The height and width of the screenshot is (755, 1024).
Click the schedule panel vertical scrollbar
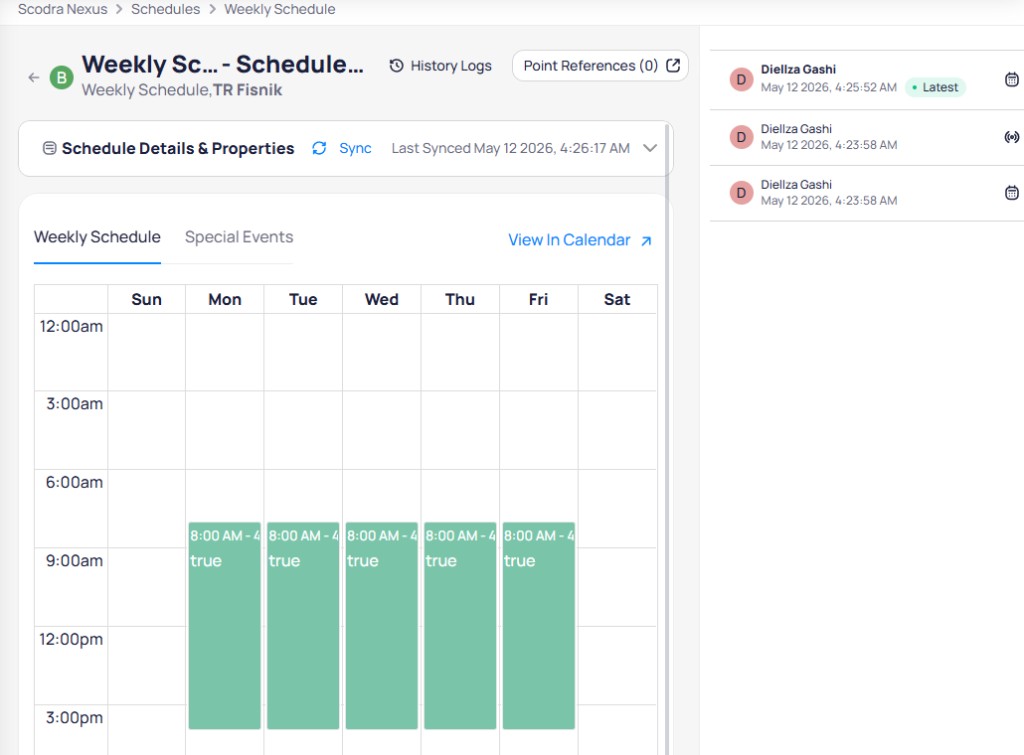[667, 438]
